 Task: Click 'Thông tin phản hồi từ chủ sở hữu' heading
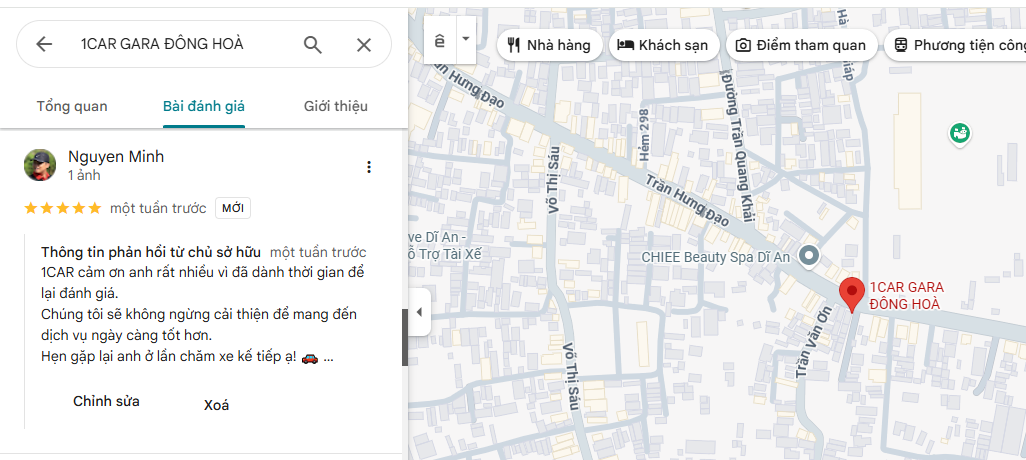point(151,253)
